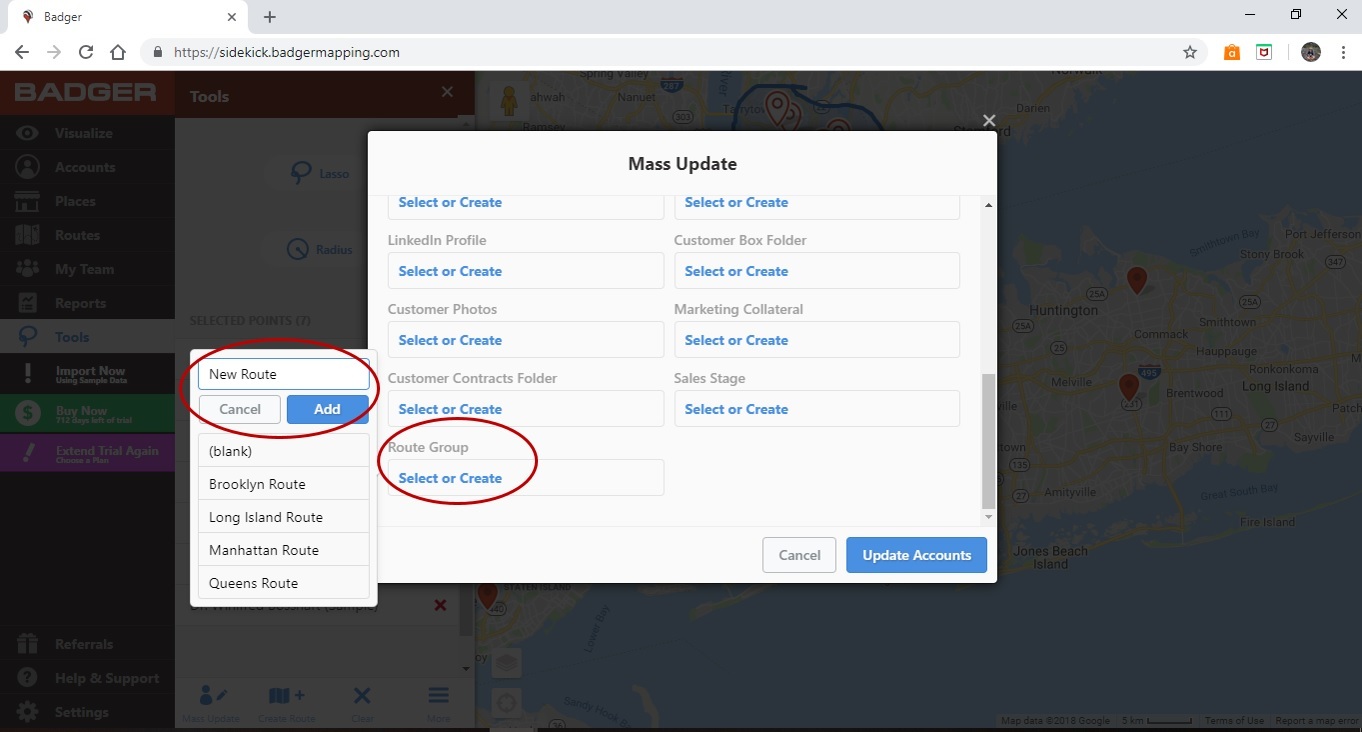Choose Long Island Route option
Screen dimensions: 1362x732
[284, 517]
